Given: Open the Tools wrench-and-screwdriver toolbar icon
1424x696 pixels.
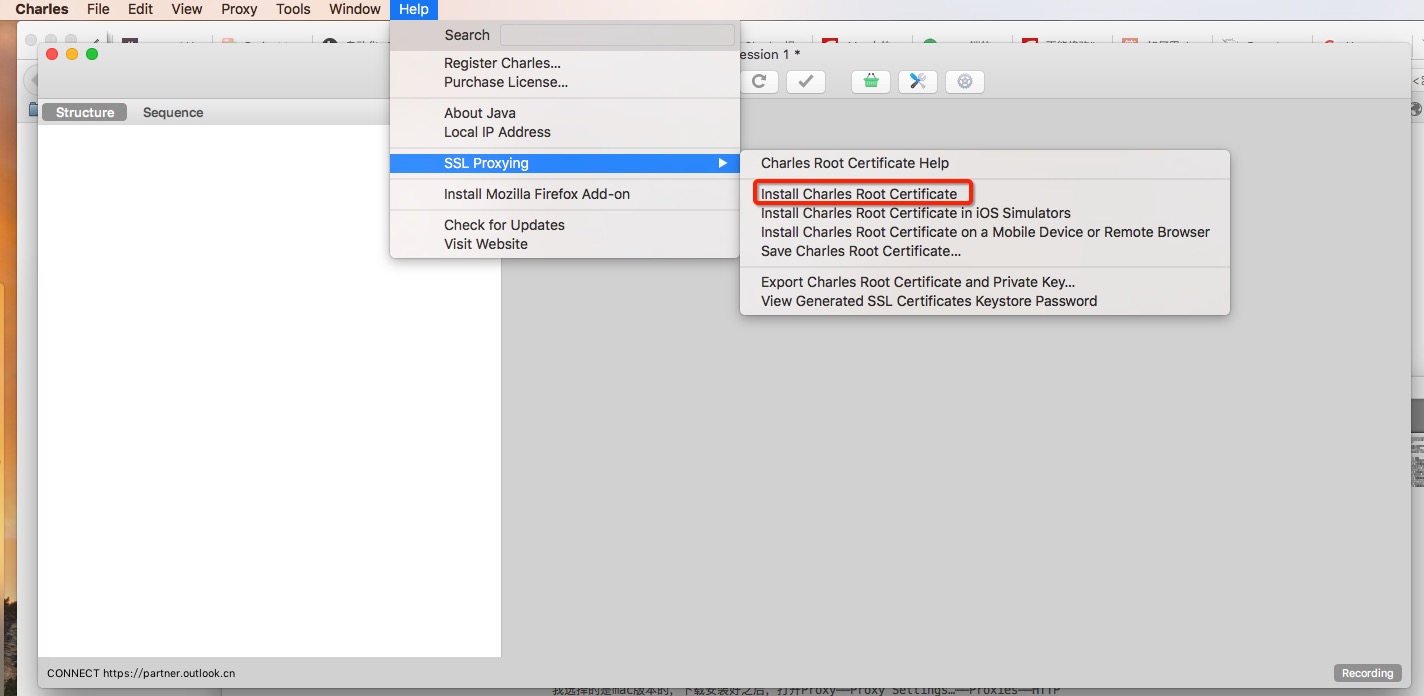Looking at the screenshot, I should coord(918,81).
